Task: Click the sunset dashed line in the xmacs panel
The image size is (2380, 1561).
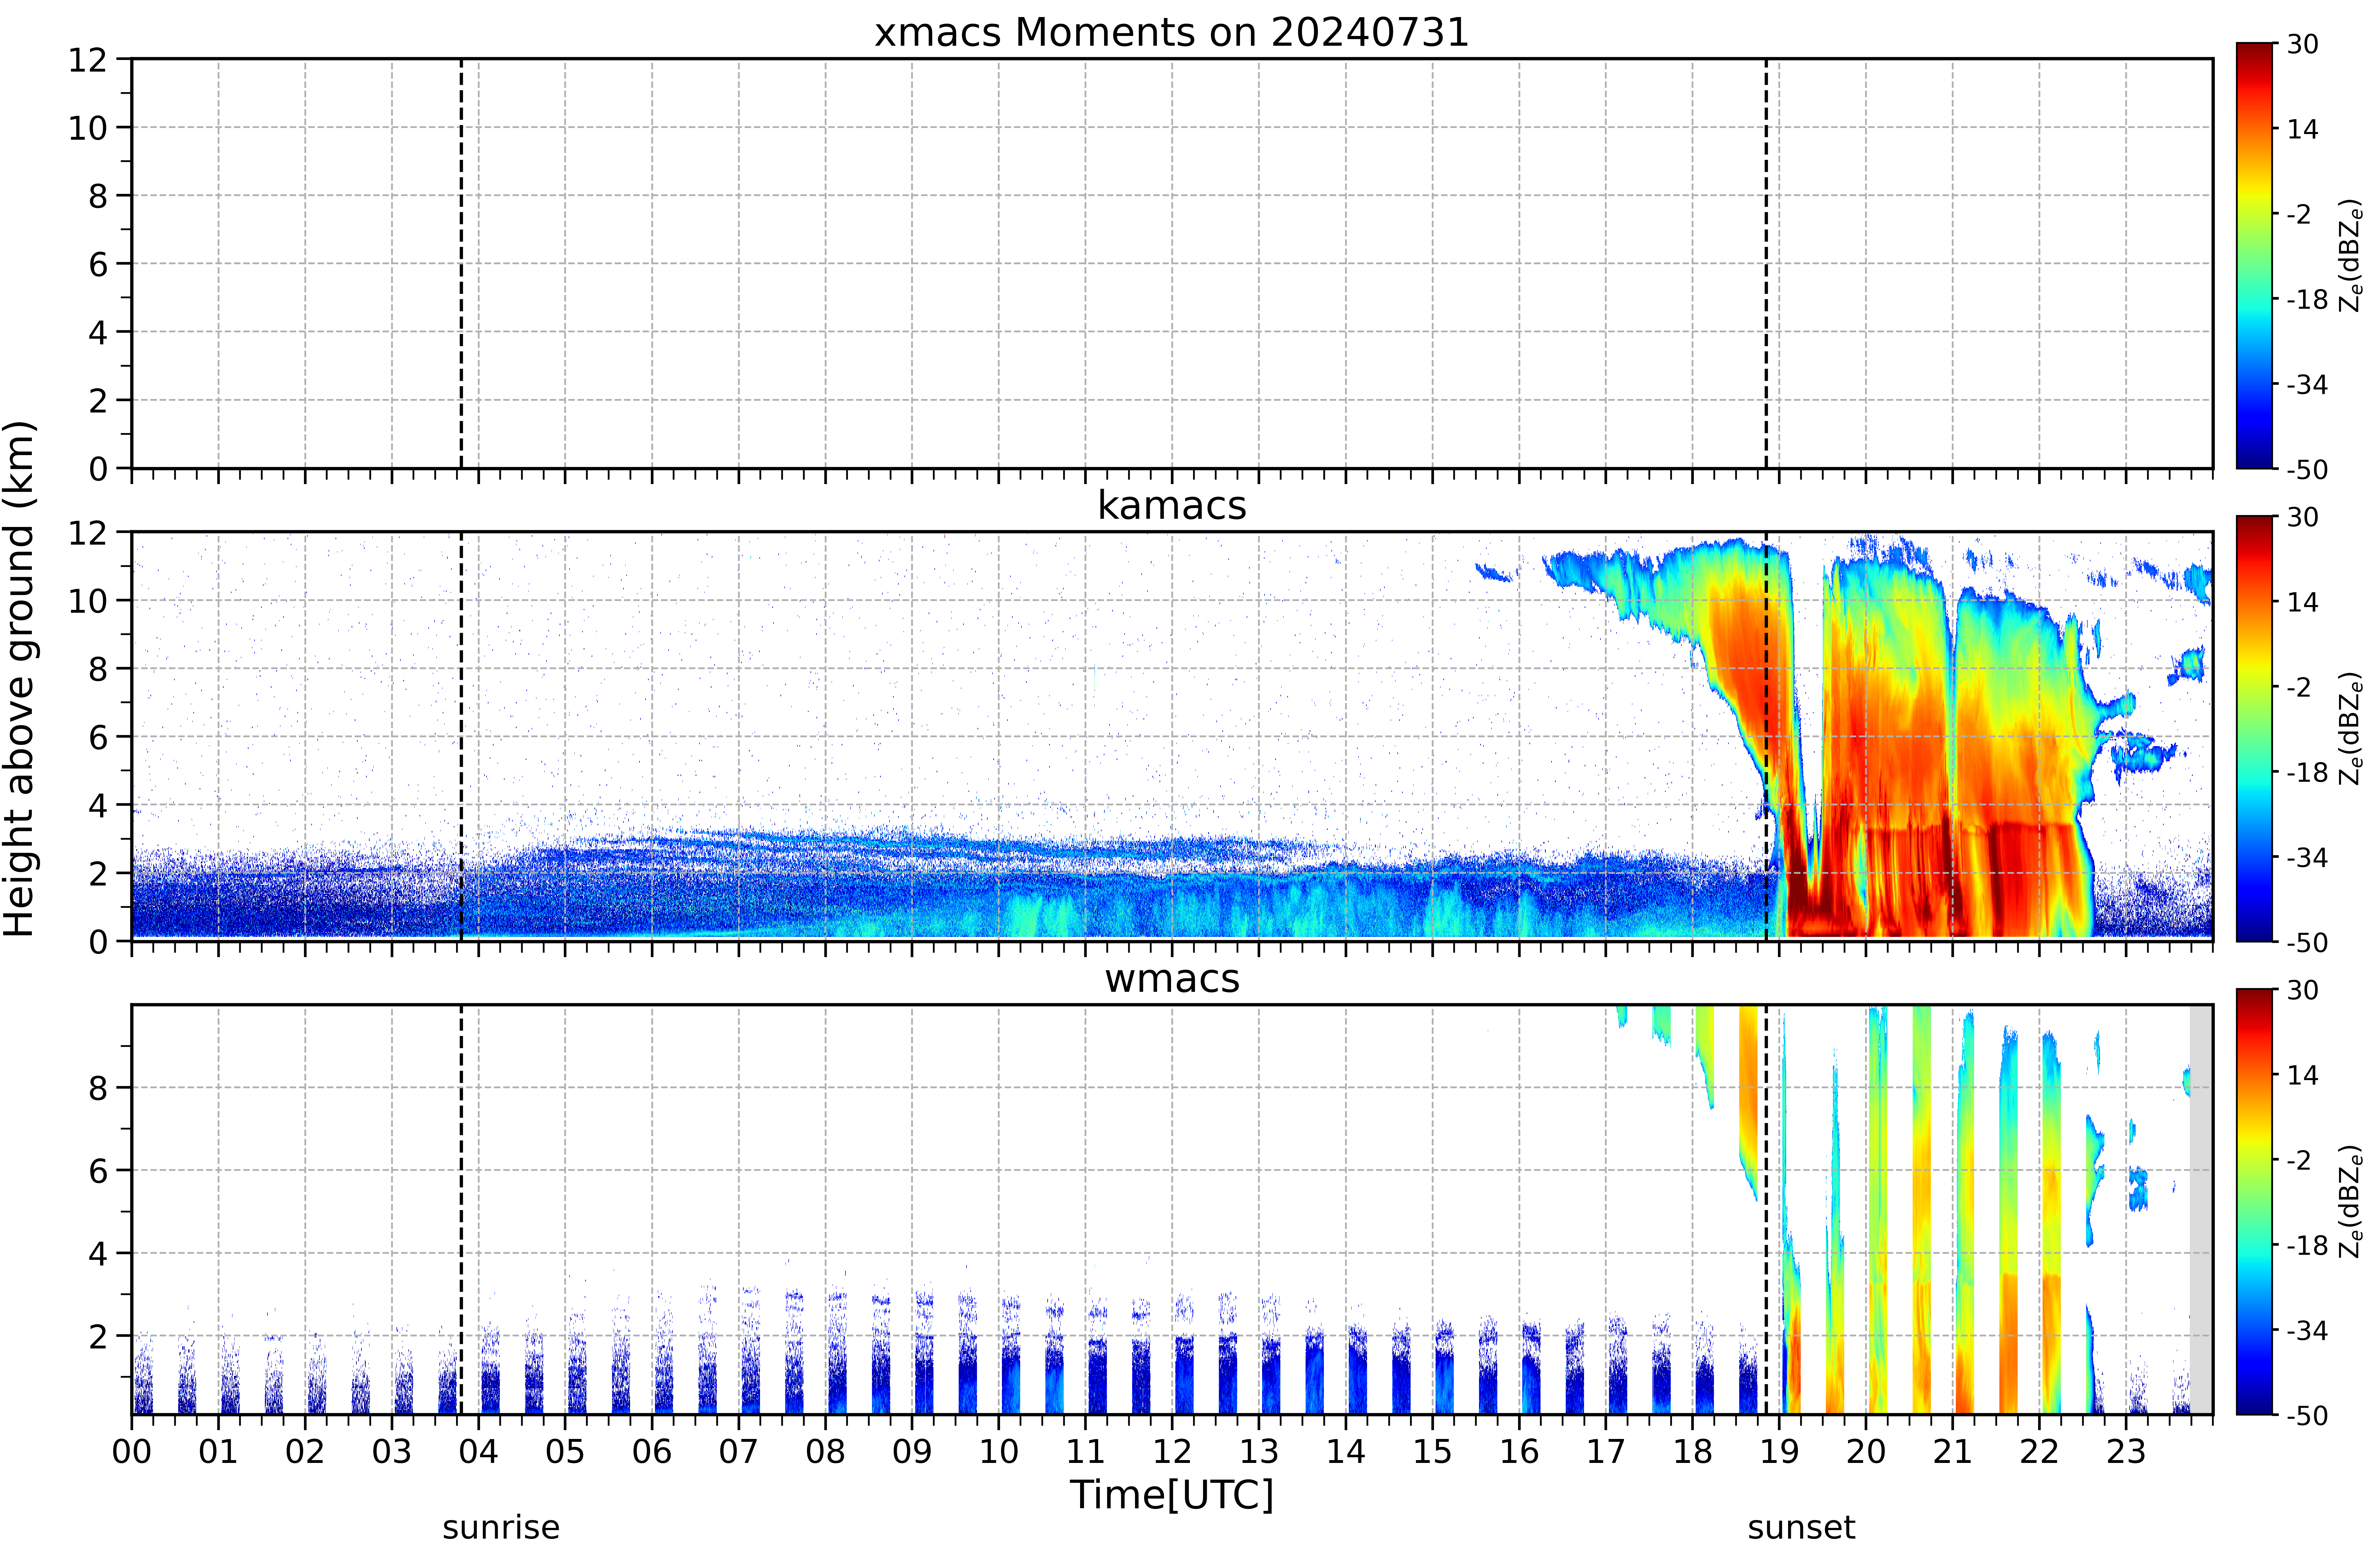Action: point(1766,263)
